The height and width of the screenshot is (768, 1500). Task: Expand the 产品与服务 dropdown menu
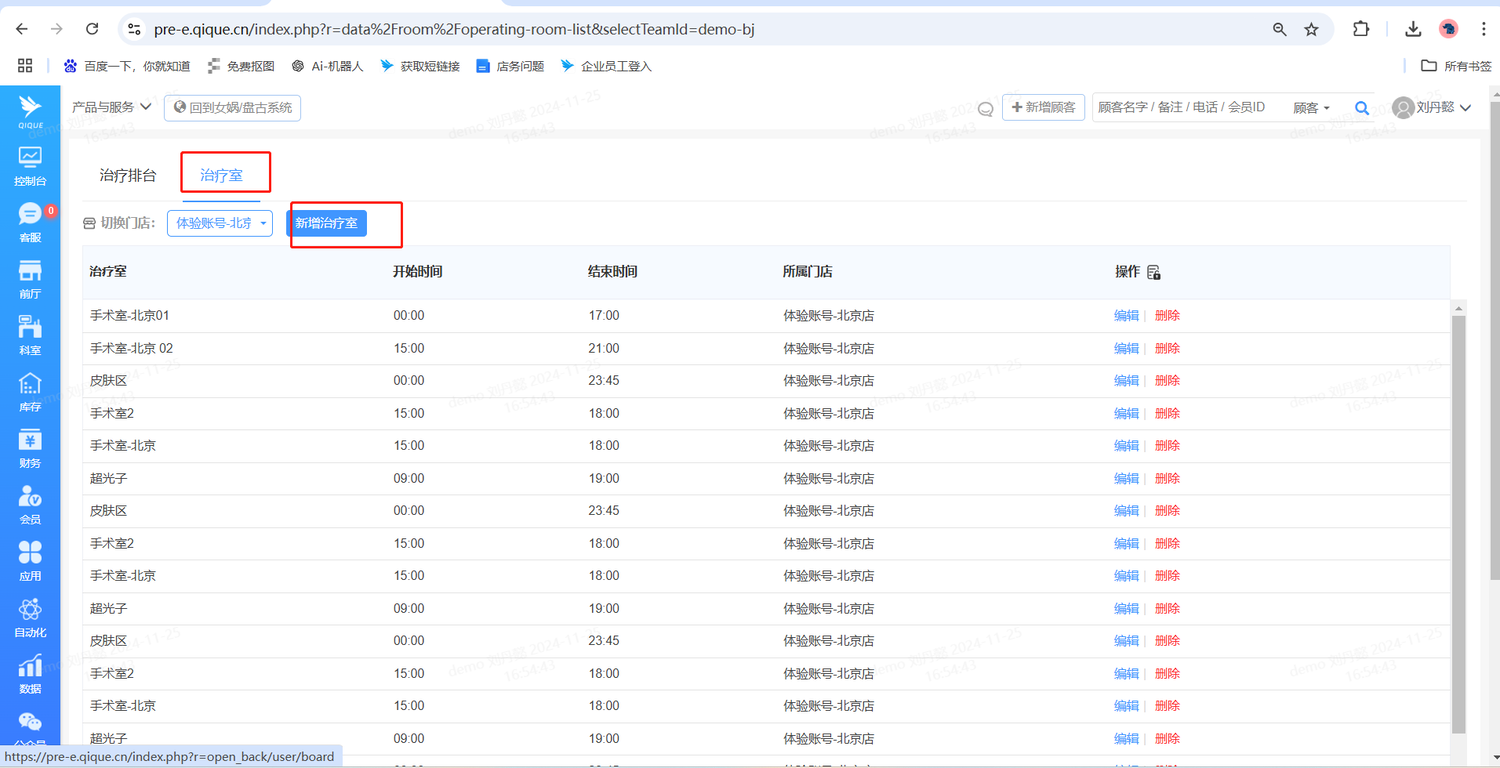[x=111, y=107]
